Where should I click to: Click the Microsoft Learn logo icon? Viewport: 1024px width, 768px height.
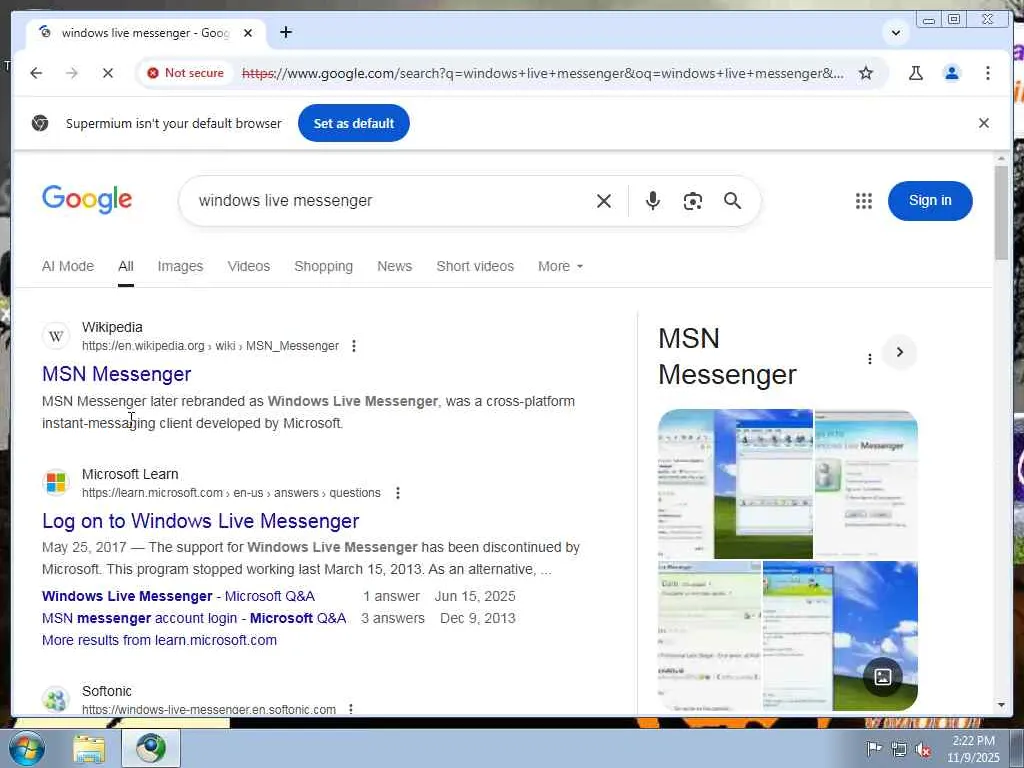[x=56, y=483]
